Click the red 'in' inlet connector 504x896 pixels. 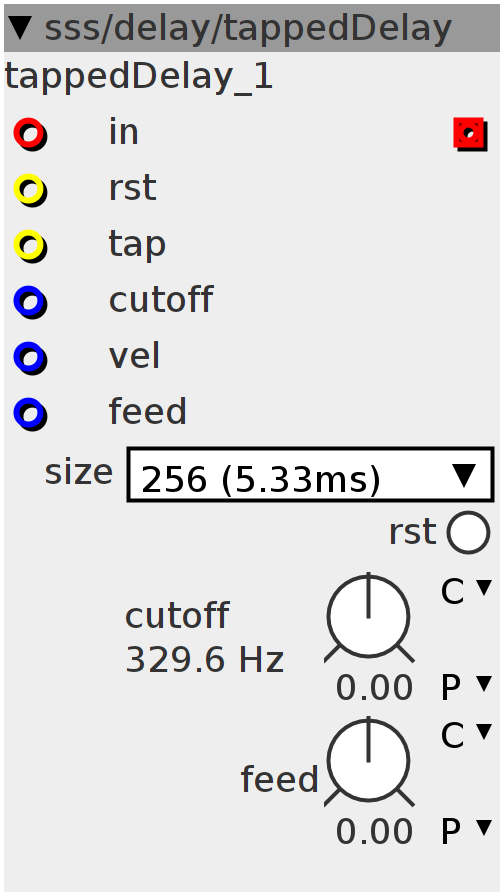[x=30, y=134]
